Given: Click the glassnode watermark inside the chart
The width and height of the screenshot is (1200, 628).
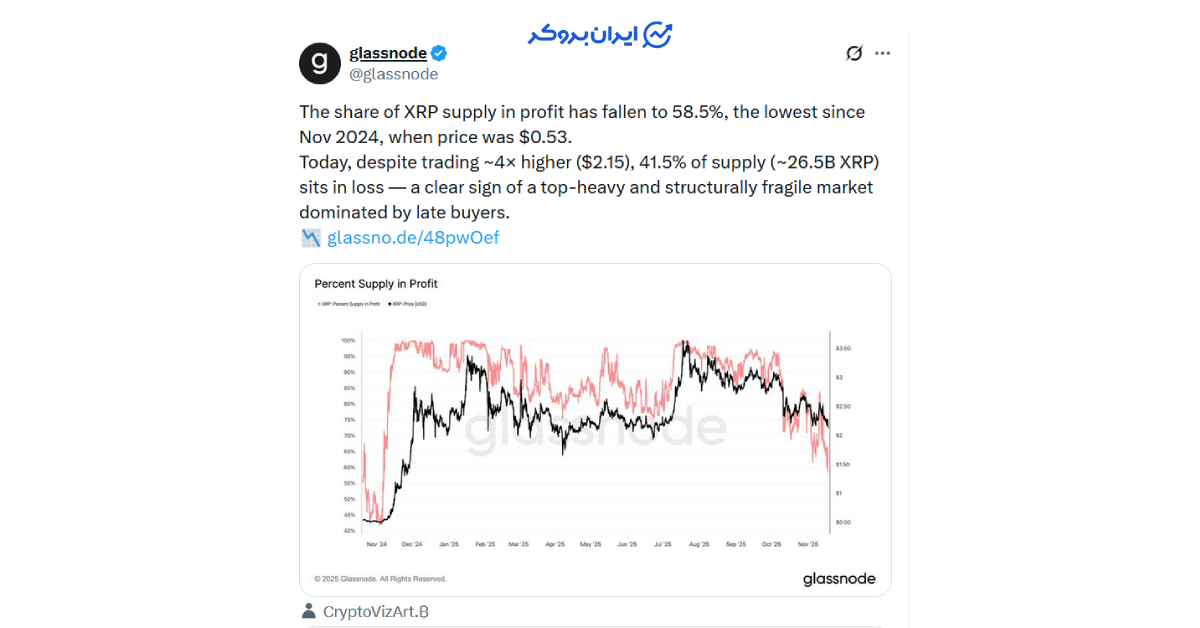Looking at the screenshot, I should click(x=597, y=428).
